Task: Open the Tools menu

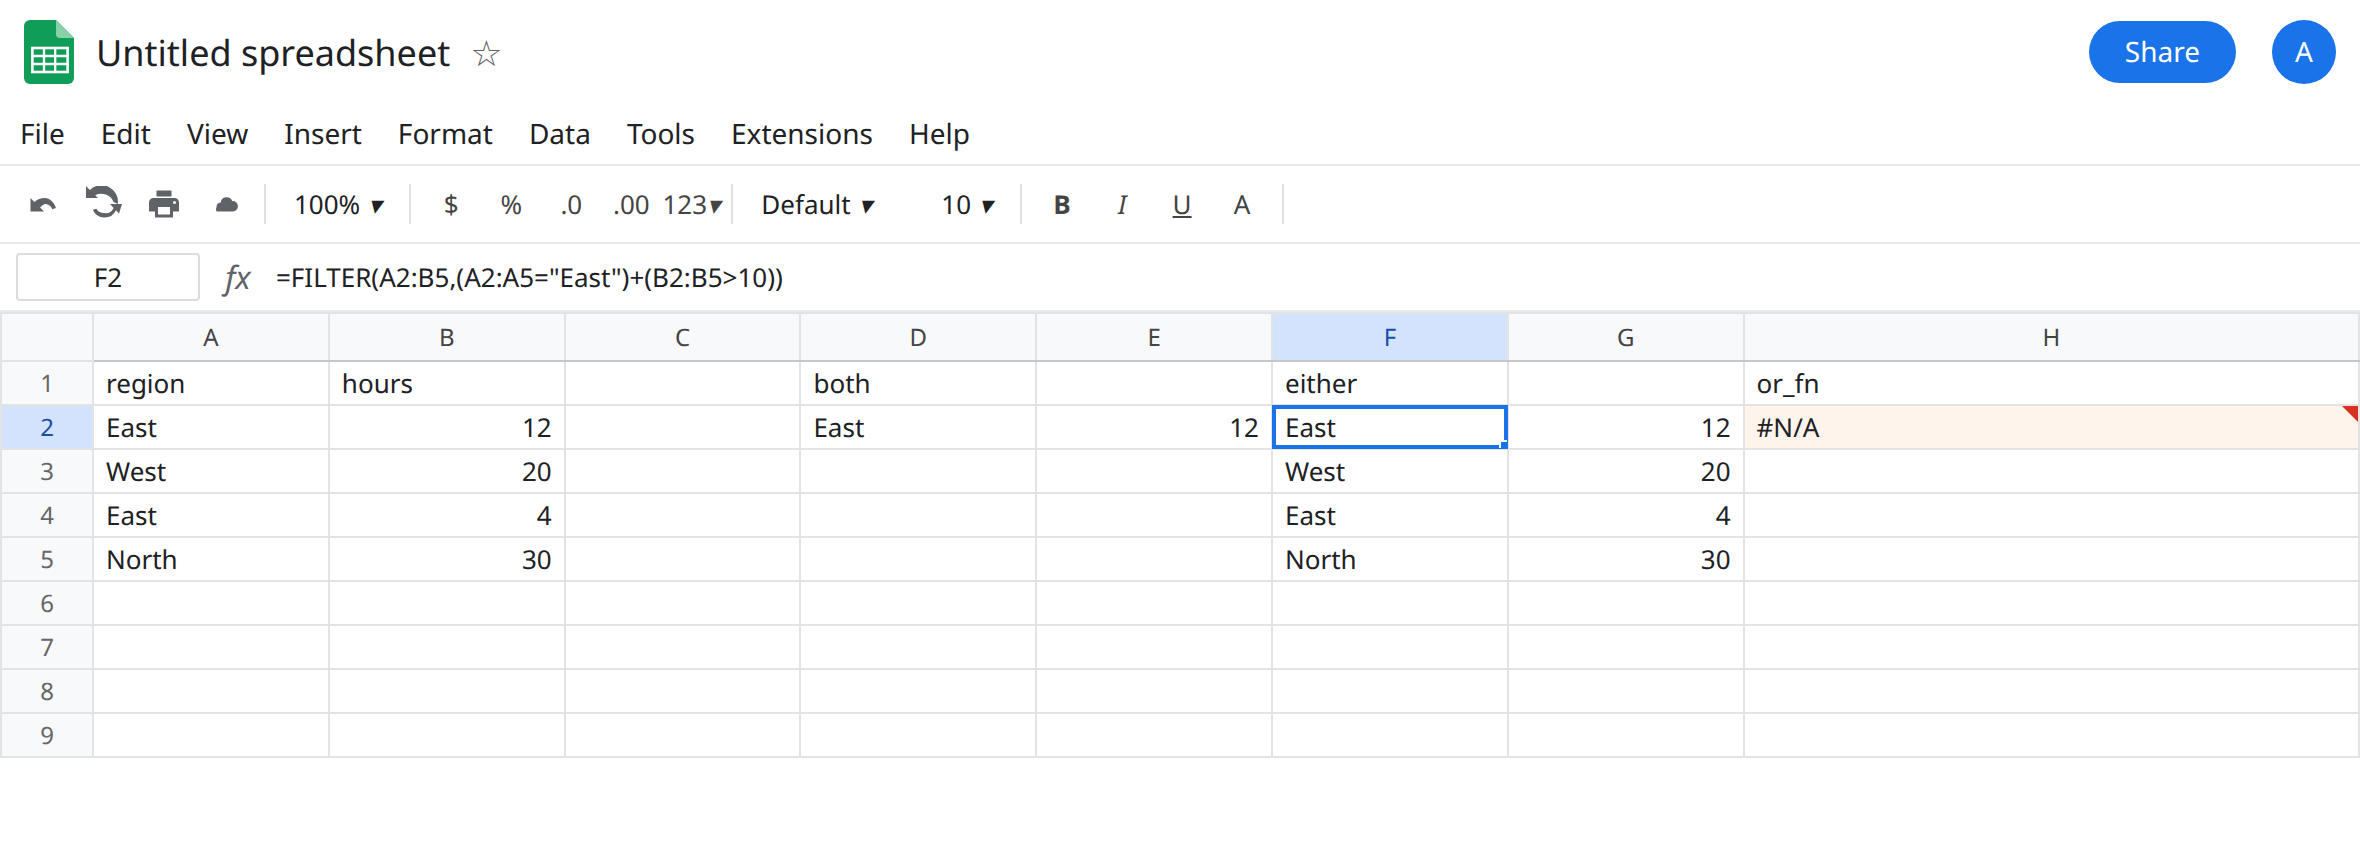Action: (x=660, y=134)
